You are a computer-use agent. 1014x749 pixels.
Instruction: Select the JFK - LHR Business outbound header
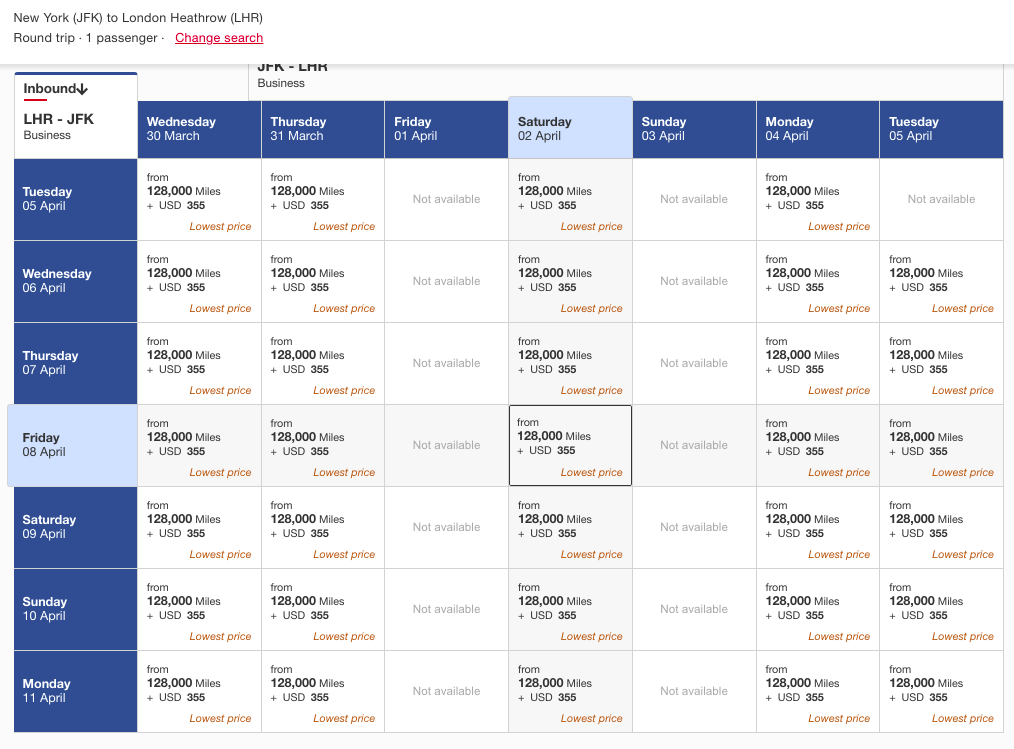click(x=290, y=76)
